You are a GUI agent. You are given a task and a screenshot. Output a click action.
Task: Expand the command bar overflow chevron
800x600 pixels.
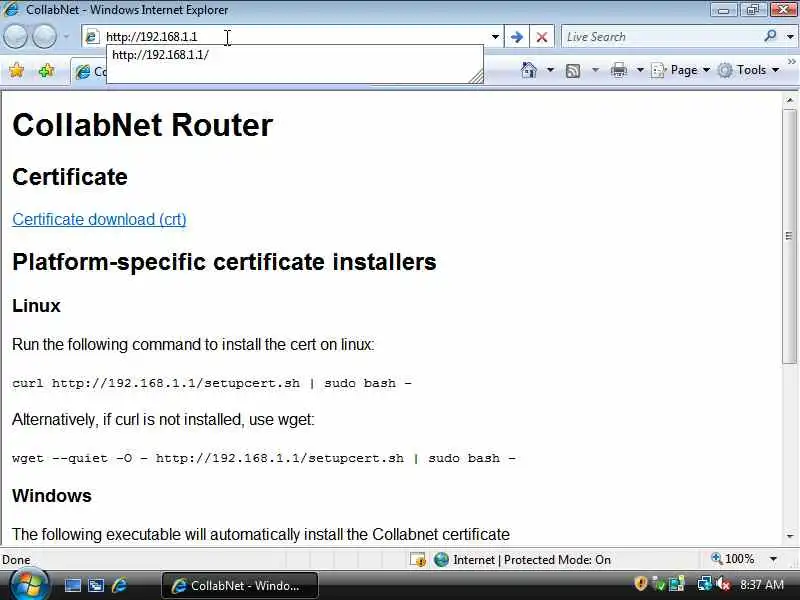[791, 62]
